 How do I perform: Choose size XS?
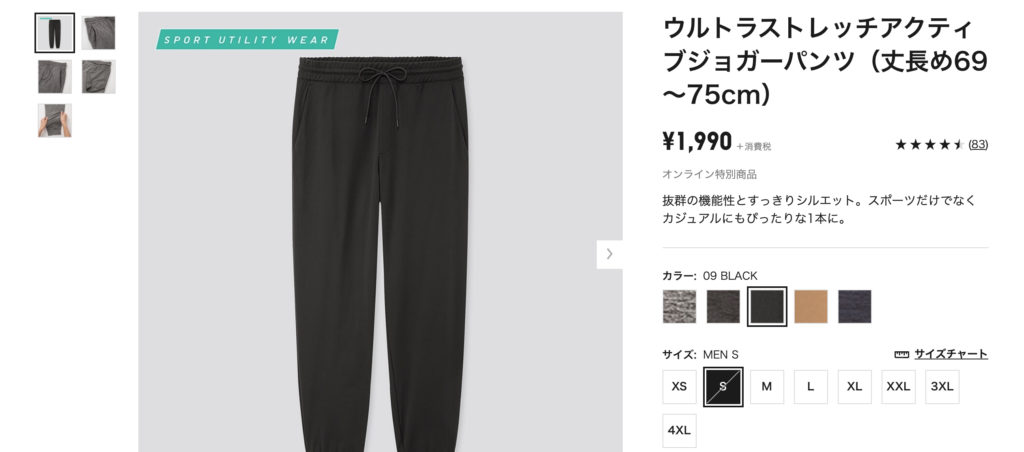tap(679, 387)
